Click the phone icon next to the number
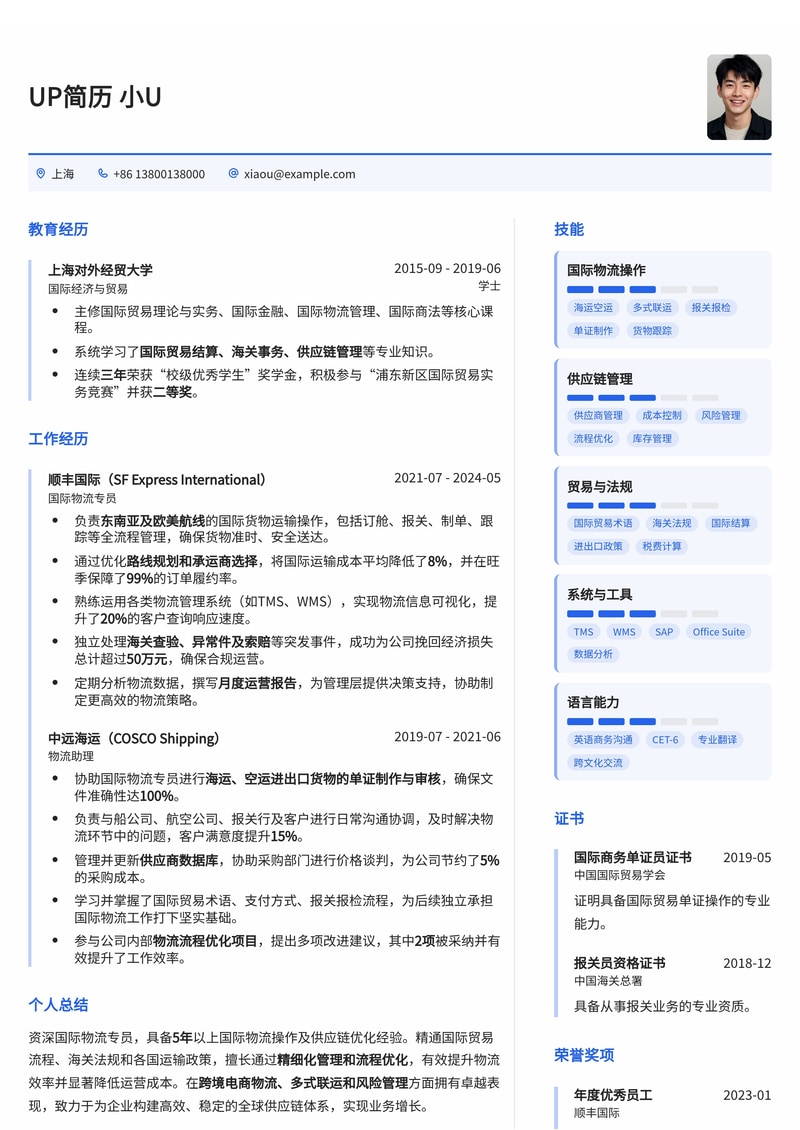 [x=103, y=173]
